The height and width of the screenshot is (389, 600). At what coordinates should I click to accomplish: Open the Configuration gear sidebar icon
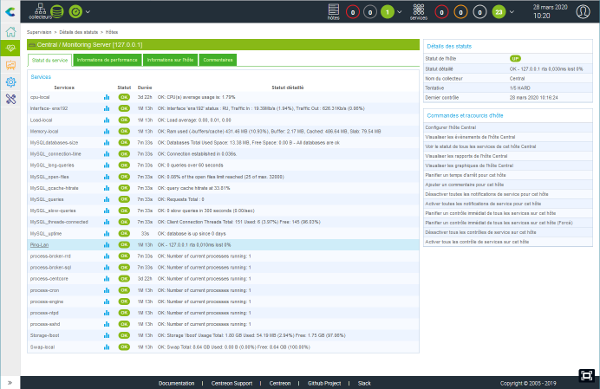point(11,82)
